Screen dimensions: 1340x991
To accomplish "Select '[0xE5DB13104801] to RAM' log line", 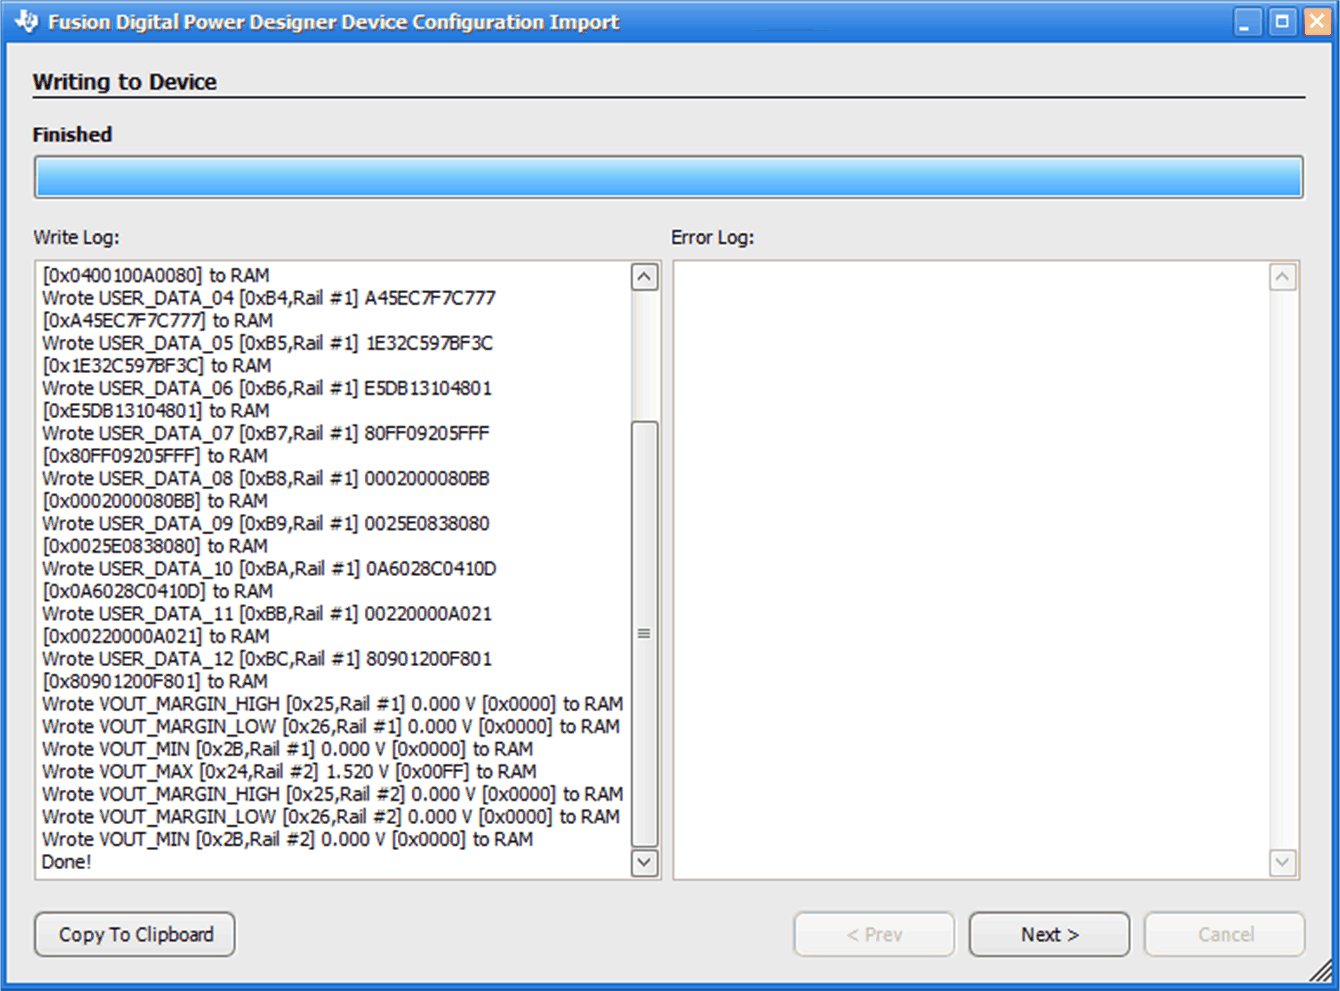I will coord(155,410).
